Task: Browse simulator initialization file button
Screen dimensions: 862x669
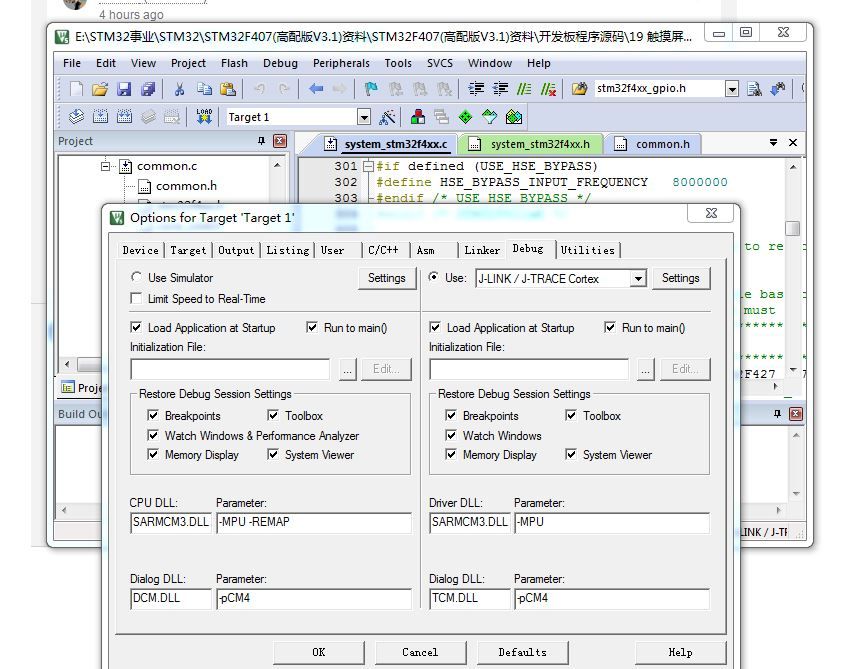Action: (347, 369)
